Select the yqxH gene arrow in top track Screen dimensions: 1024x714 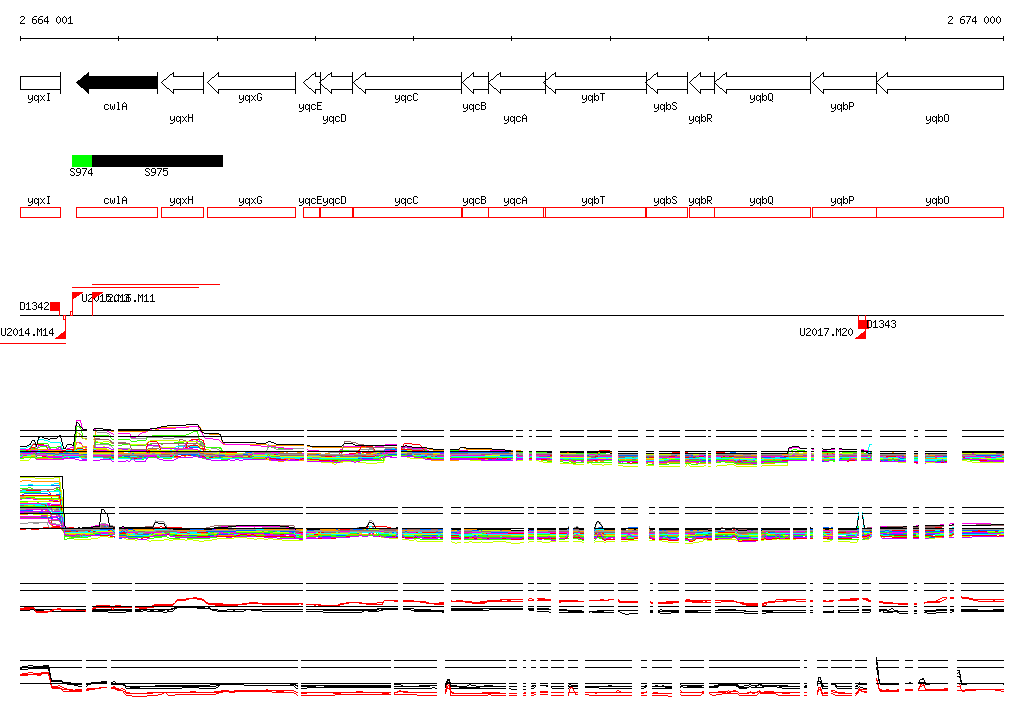coord(182,83)
